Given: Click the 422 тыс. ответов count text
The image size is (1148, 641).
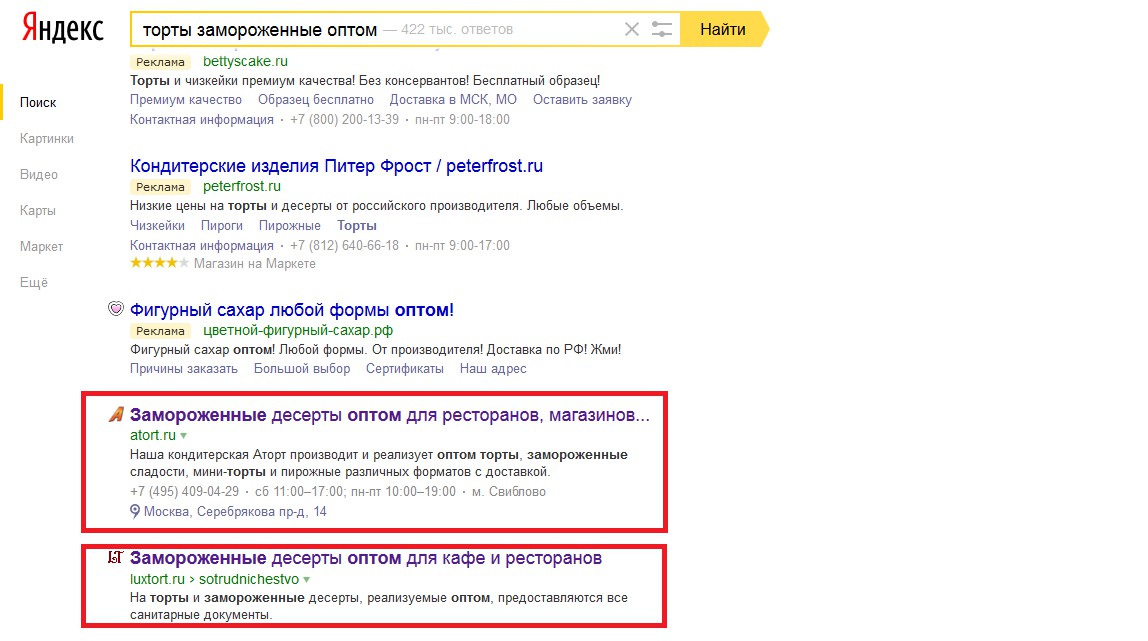Looking at the screenshot, I should point(457,29).
